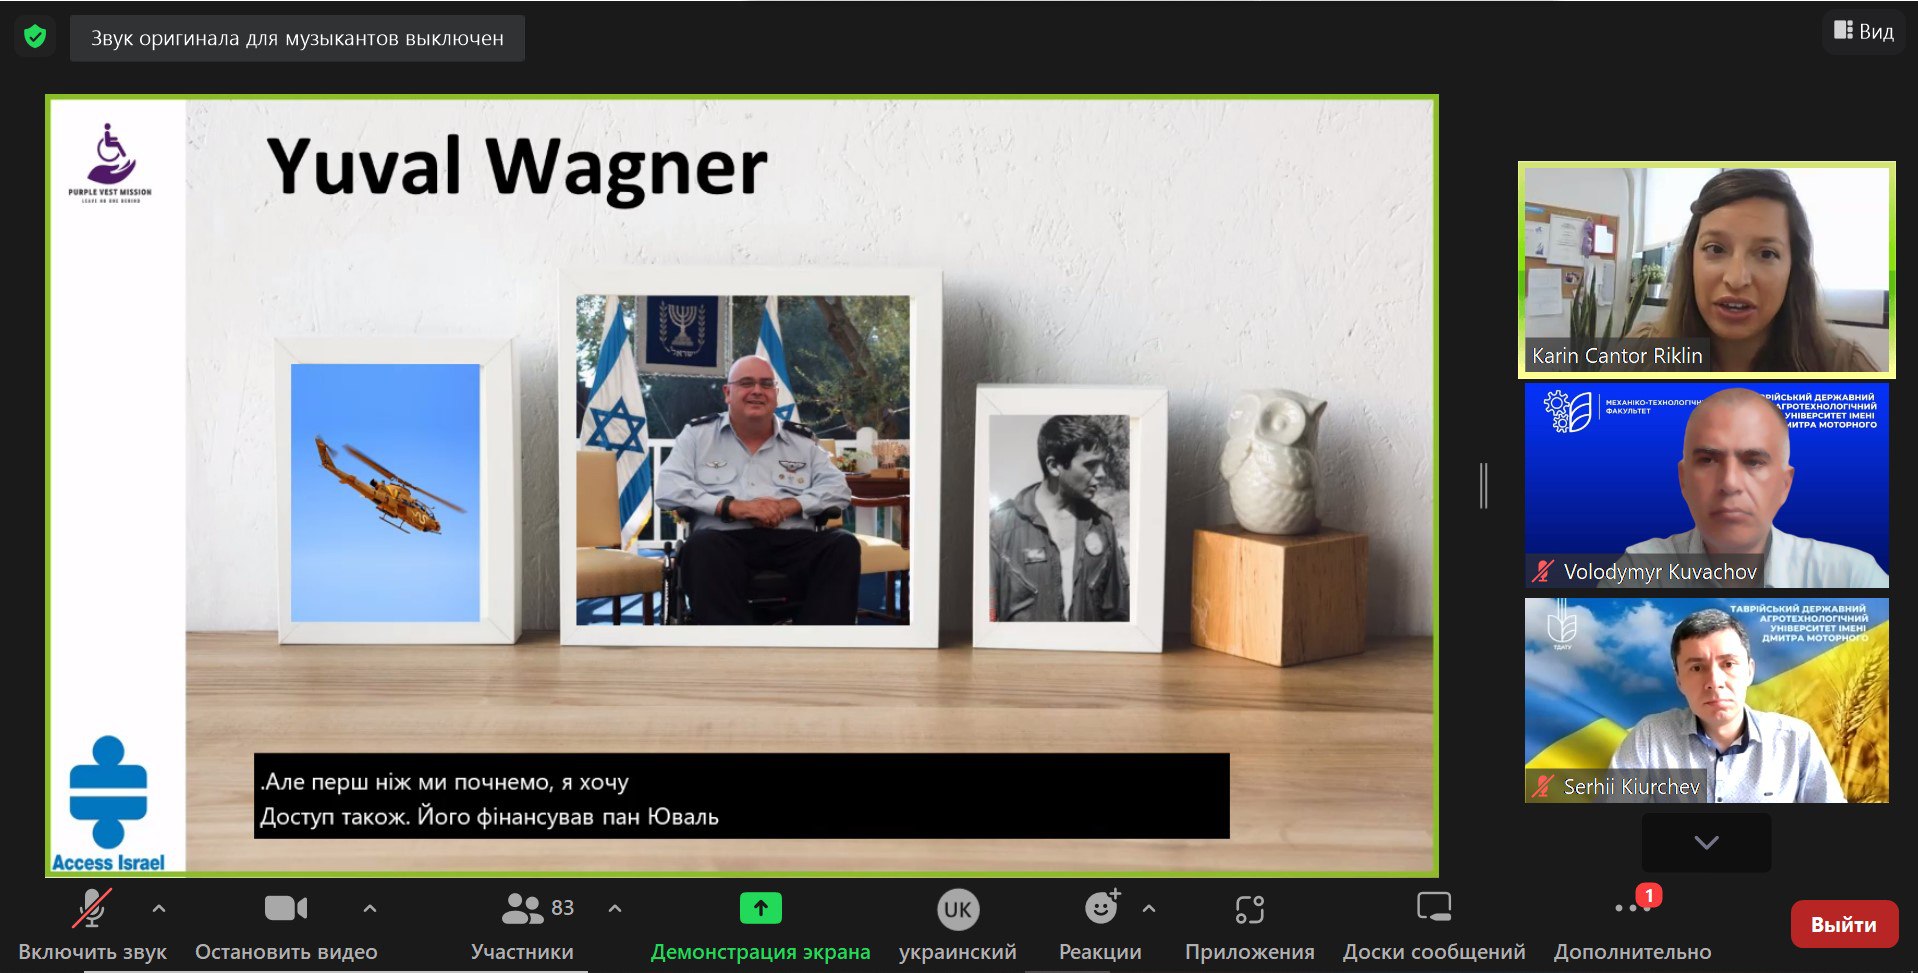
Task: Grab divider handle between share and videos
Action: click(x=1483, y=486)
